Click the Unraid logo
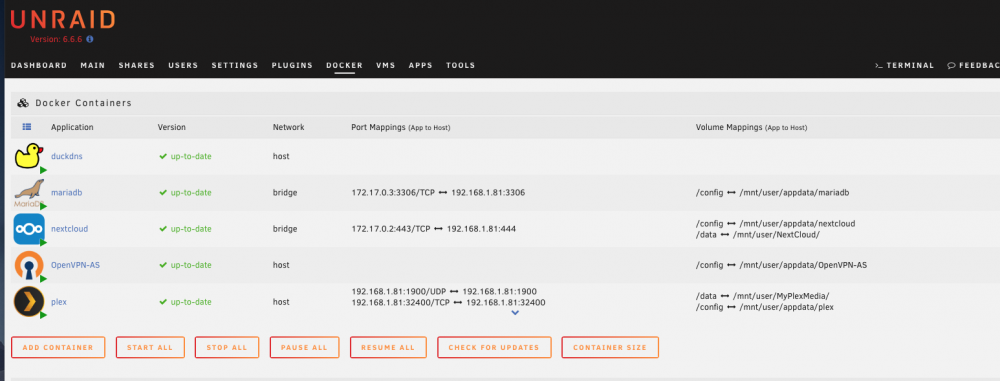 (x=62, y=19)
